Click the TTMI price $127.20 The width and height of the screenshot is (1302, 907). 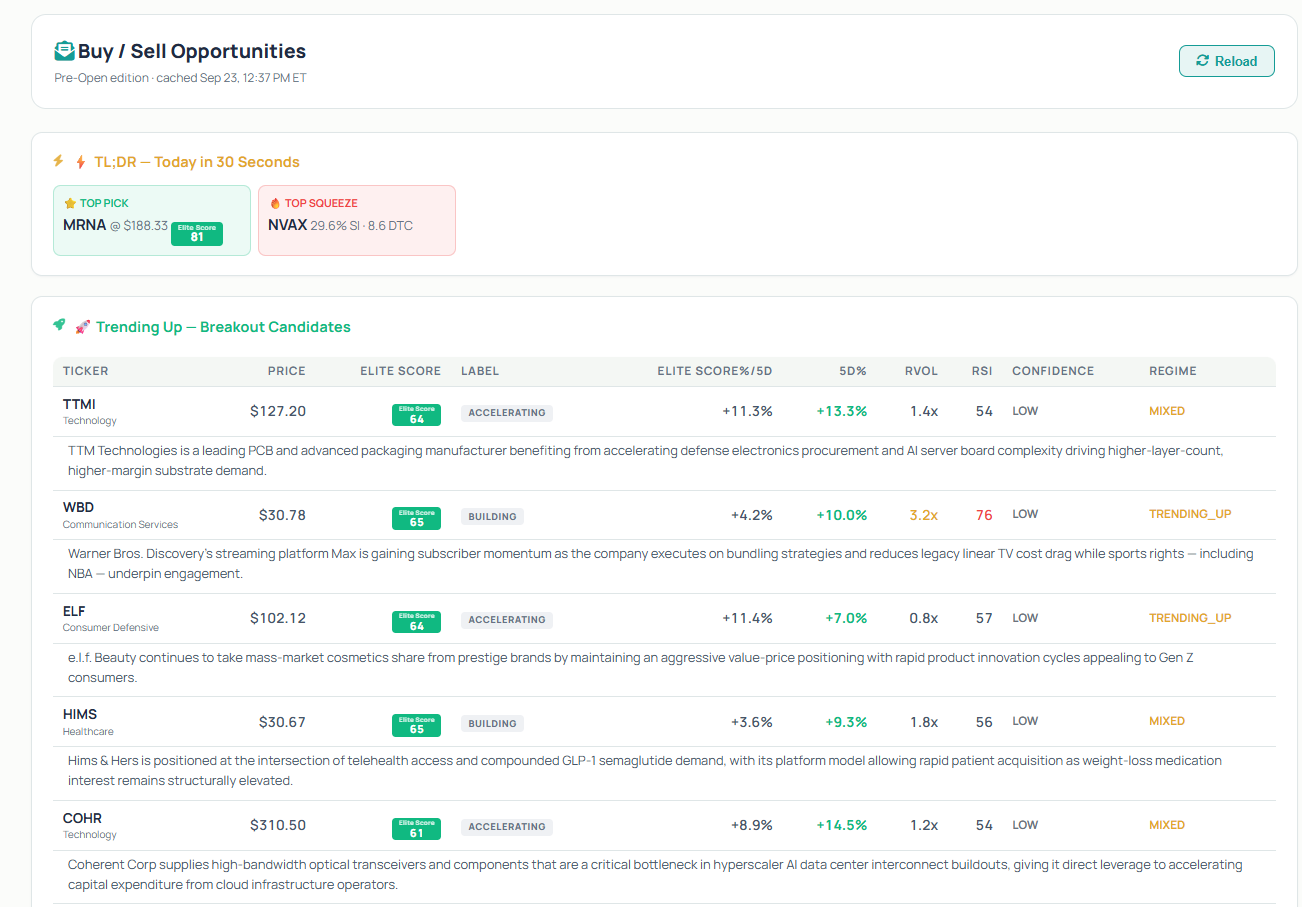coord(278,412)
